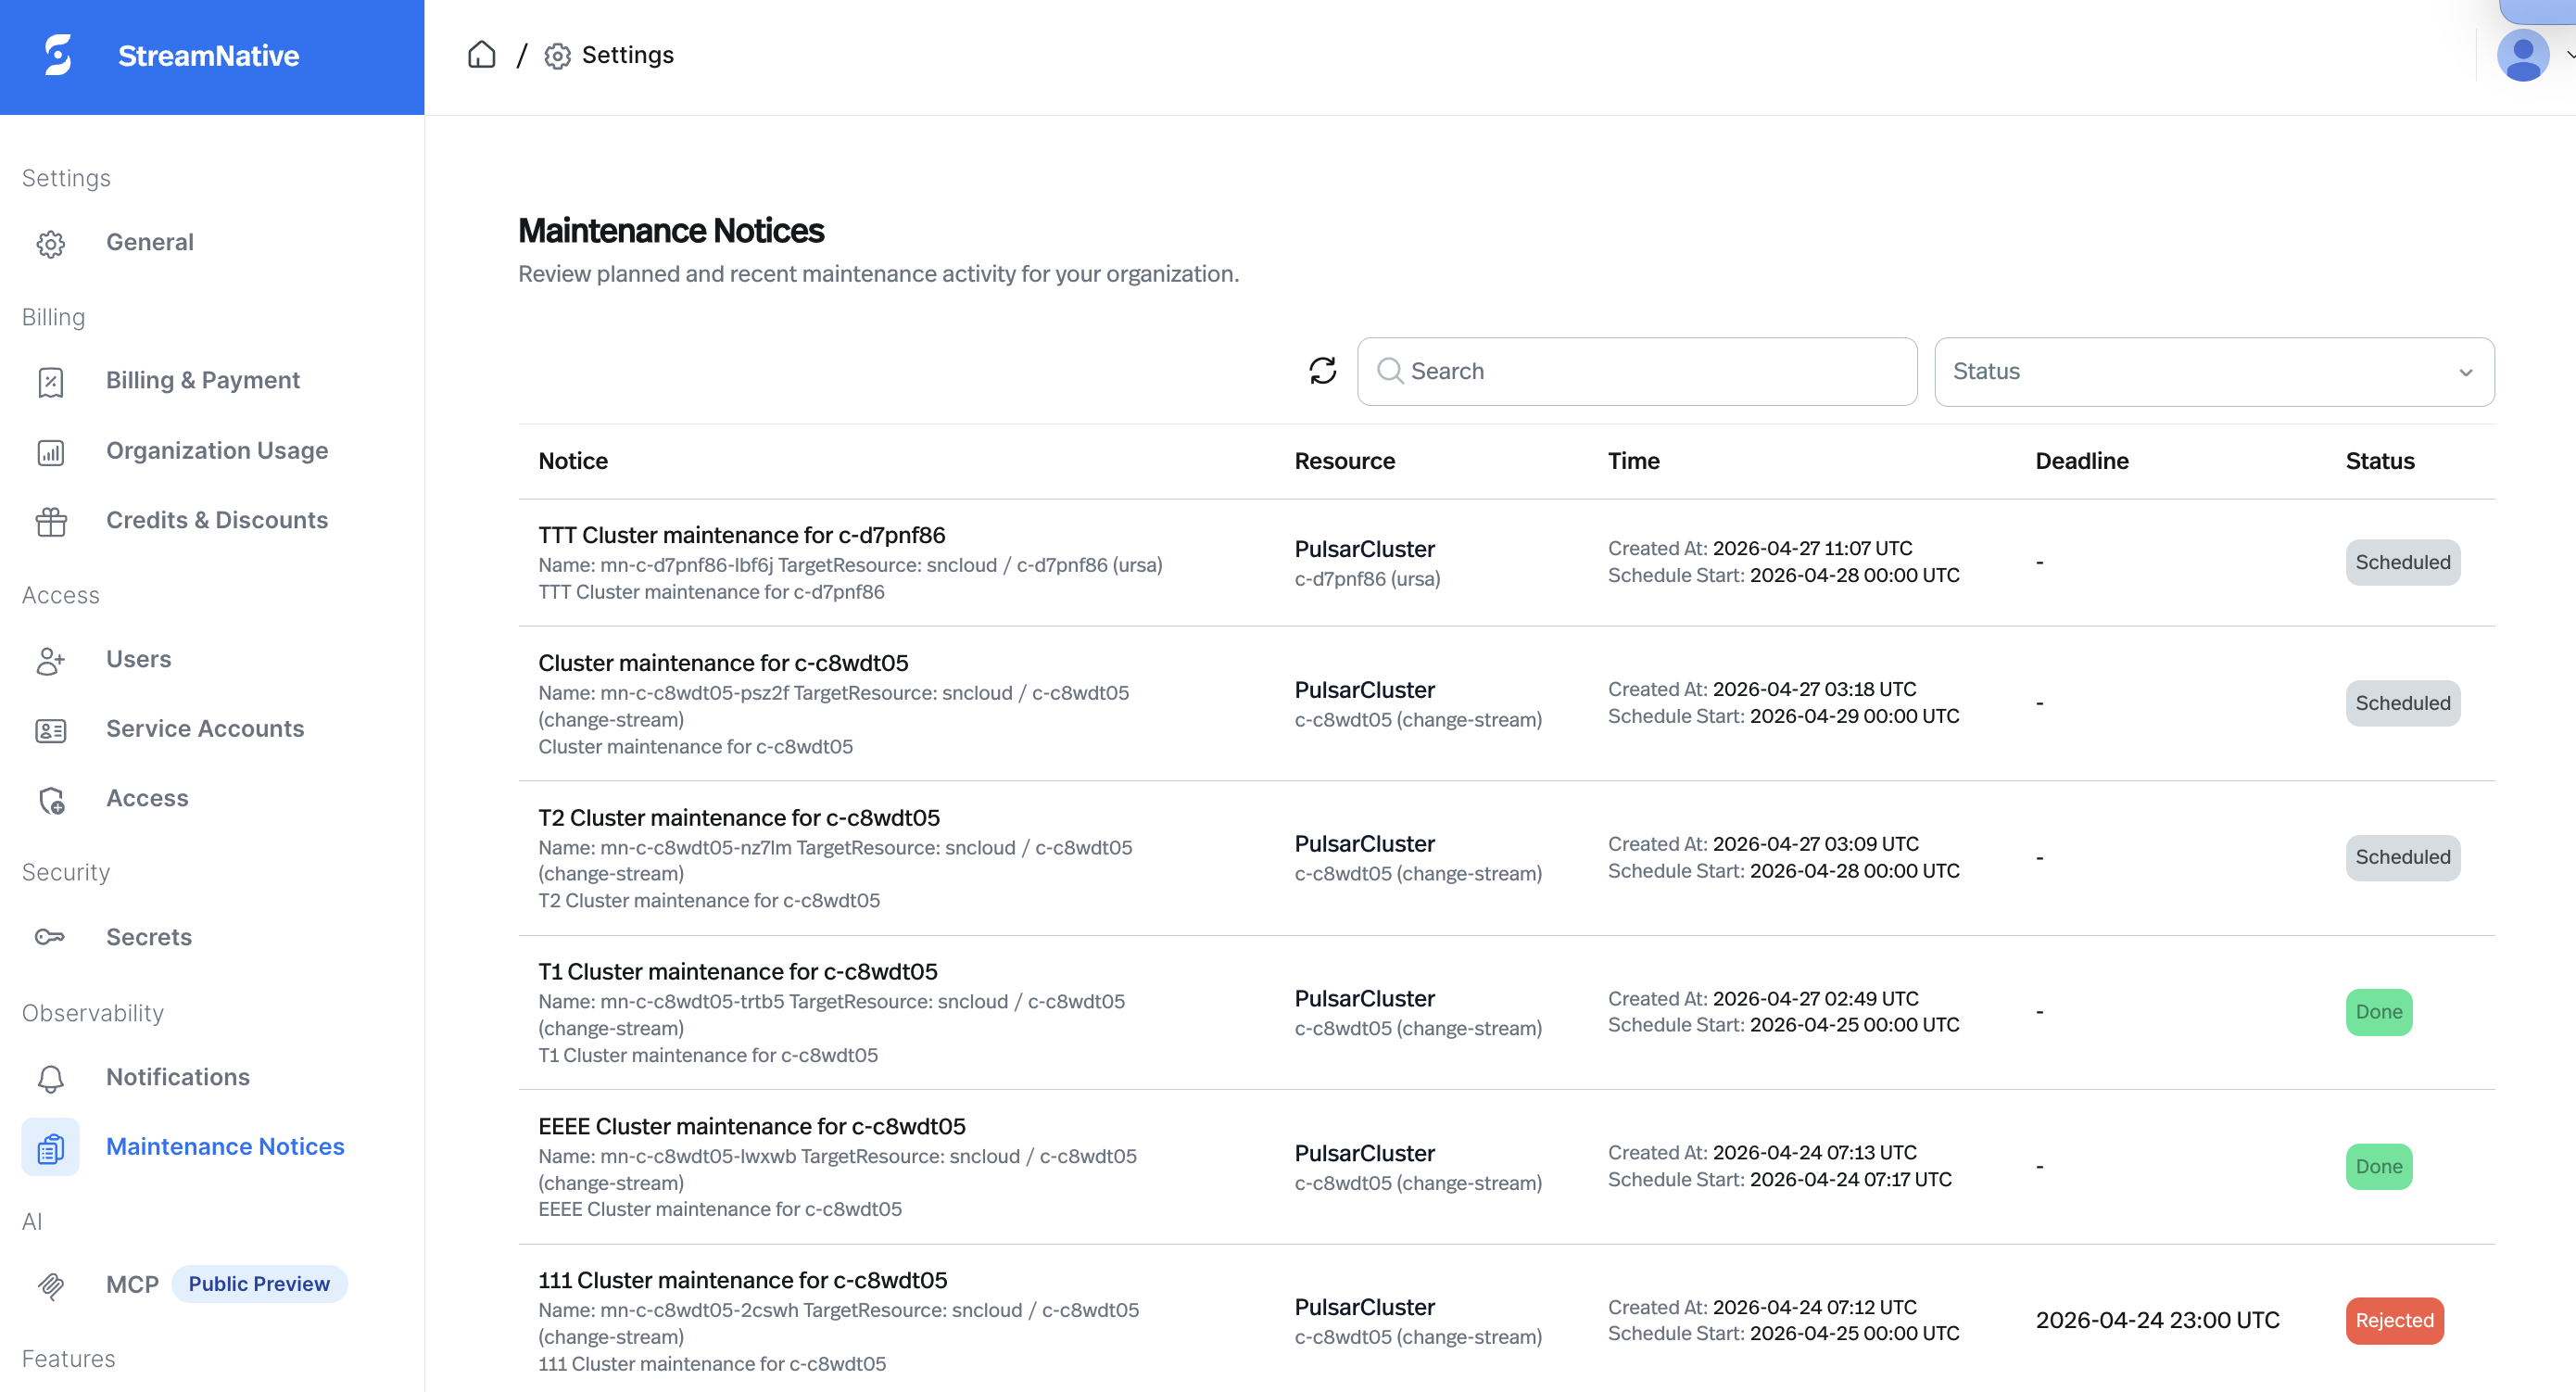The height and width of the screenshot is (1392, 2576).
Task: Click the Access shield icon
Action: 51,799
